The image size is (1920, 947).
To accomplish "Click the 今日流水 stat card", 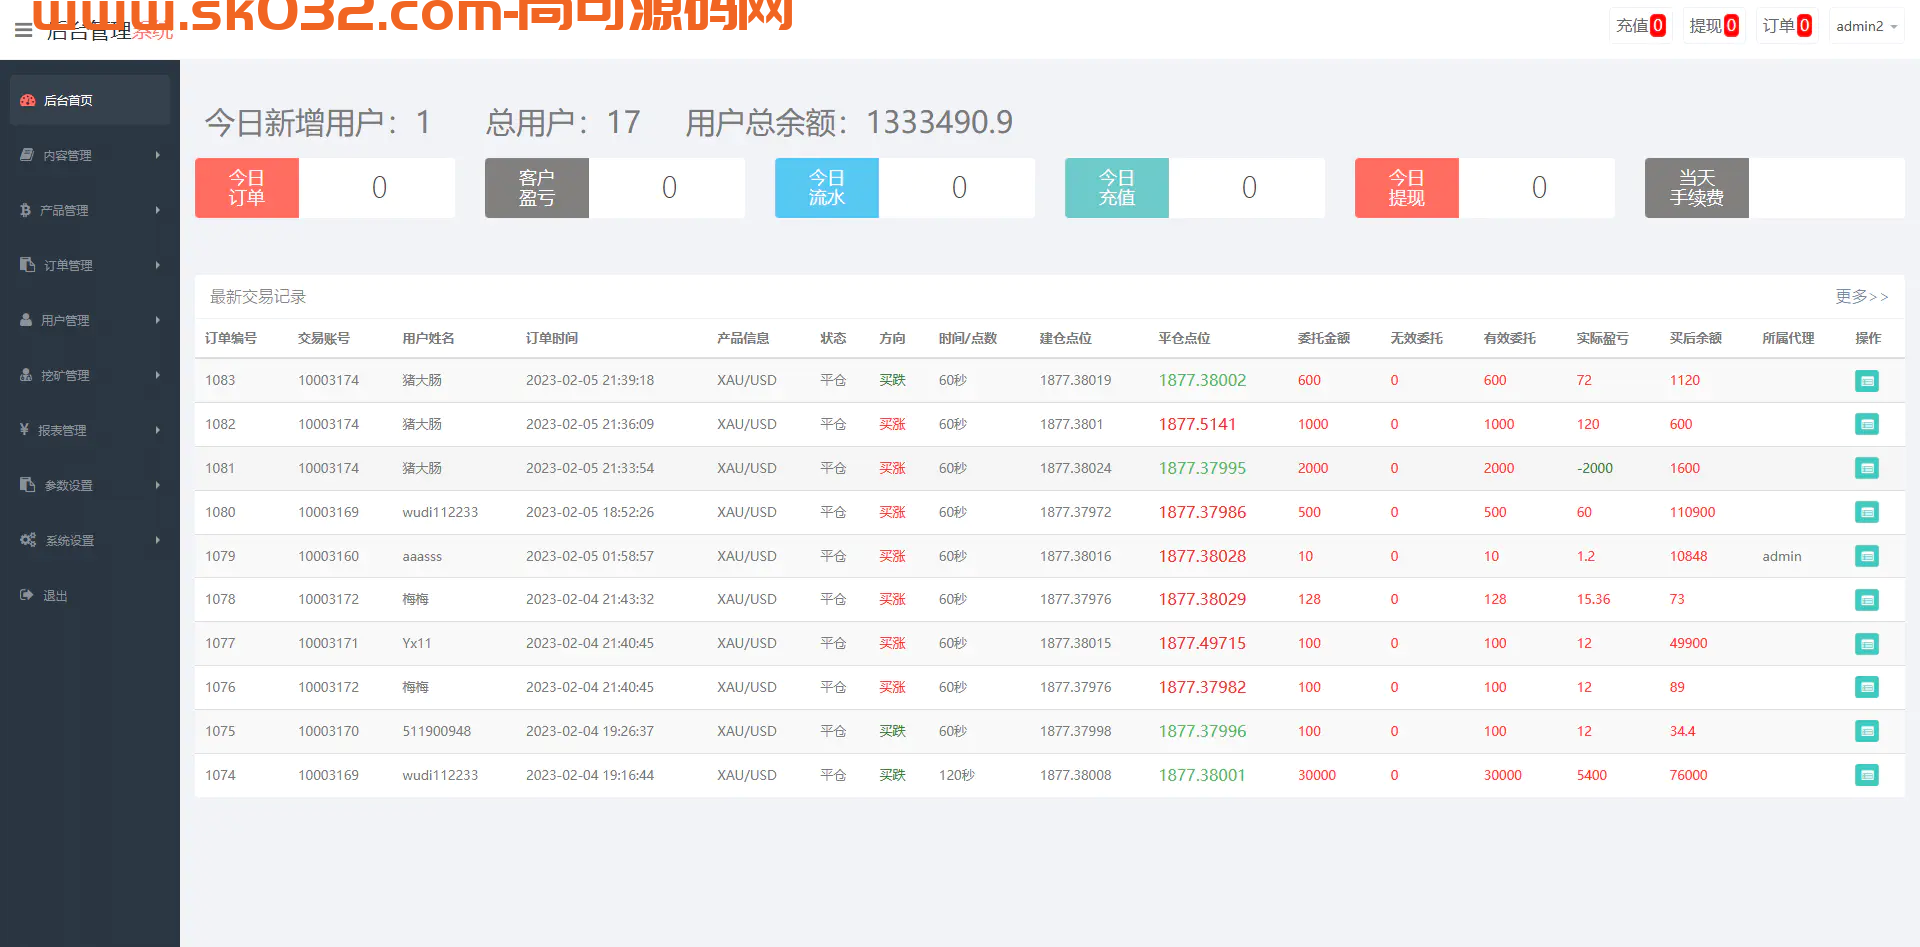I will pos(905,188).
